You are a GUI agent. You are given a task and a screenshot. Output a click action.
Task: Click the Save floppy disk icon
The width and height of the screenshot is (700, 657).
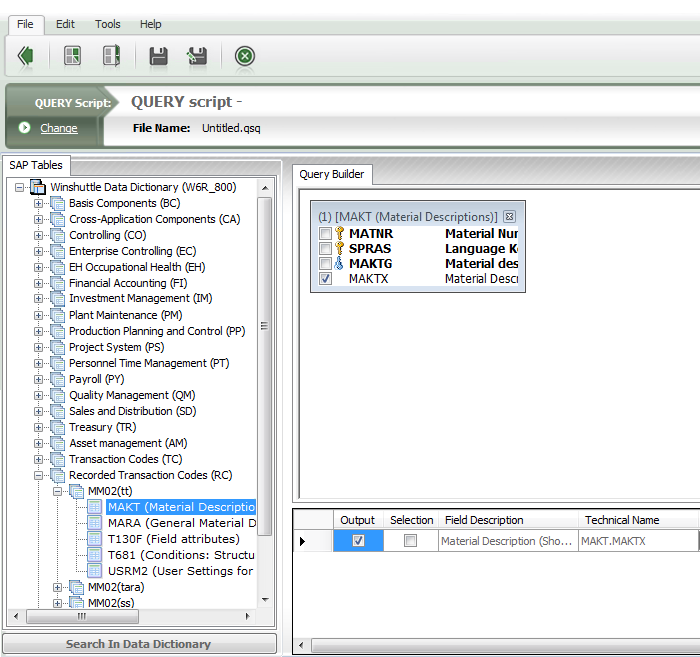158,56
